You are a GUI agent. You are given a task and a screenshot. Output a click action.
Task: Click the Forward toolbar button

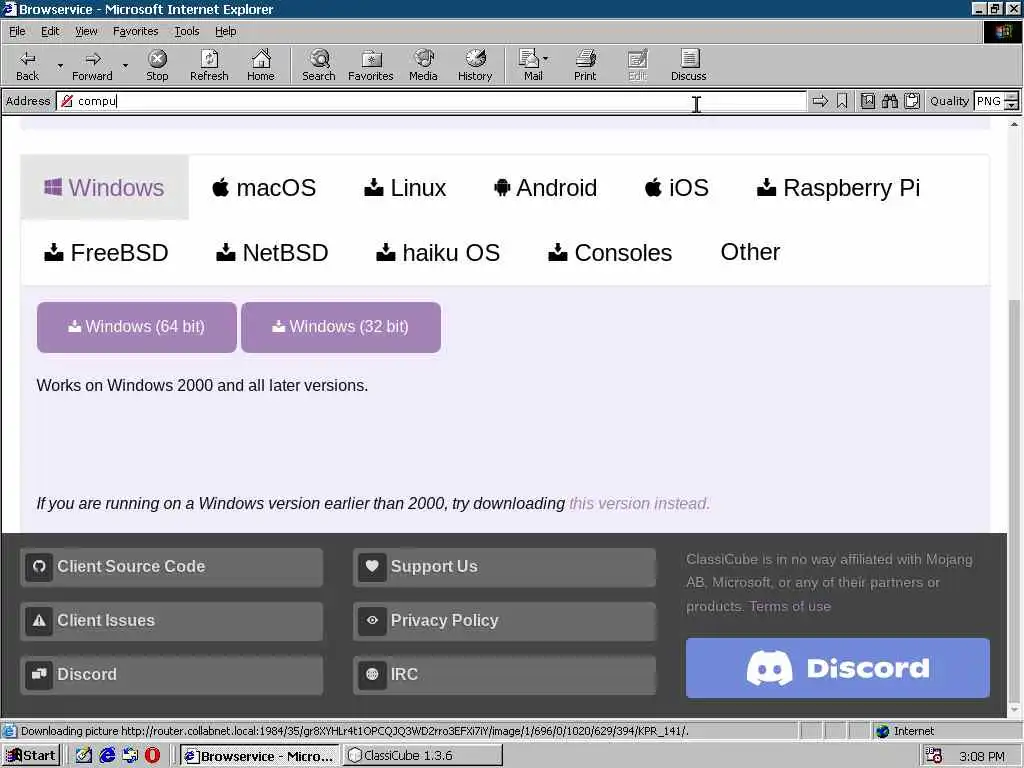(92, 65)
